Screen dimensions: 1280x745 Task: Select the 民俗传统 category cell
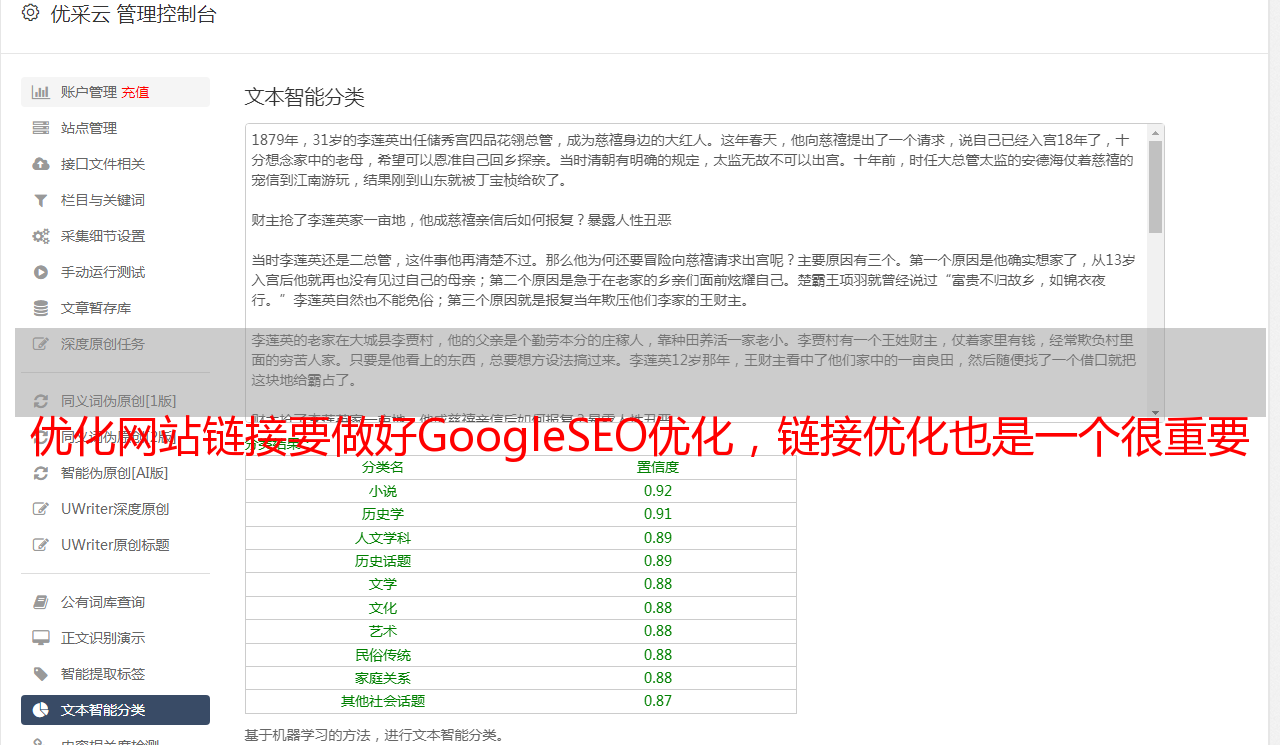383,655
